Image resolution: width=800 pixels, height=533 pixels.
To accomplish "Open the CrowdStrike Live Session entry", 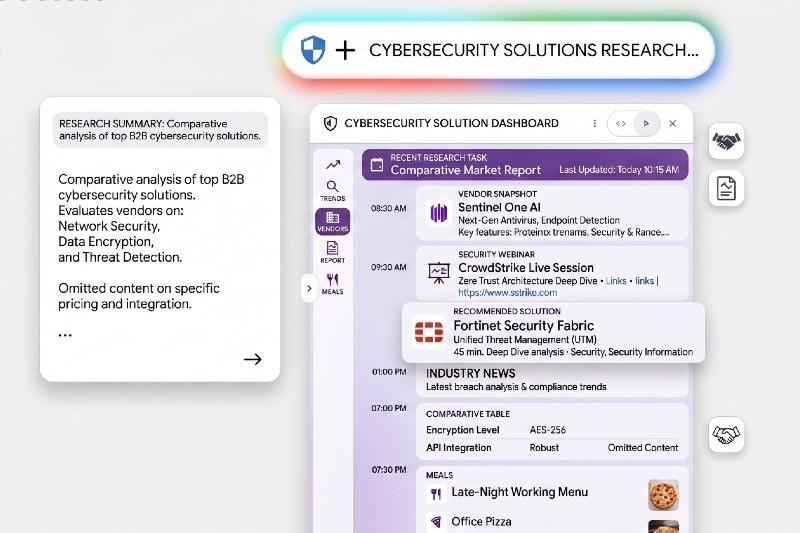I will 552,273.
